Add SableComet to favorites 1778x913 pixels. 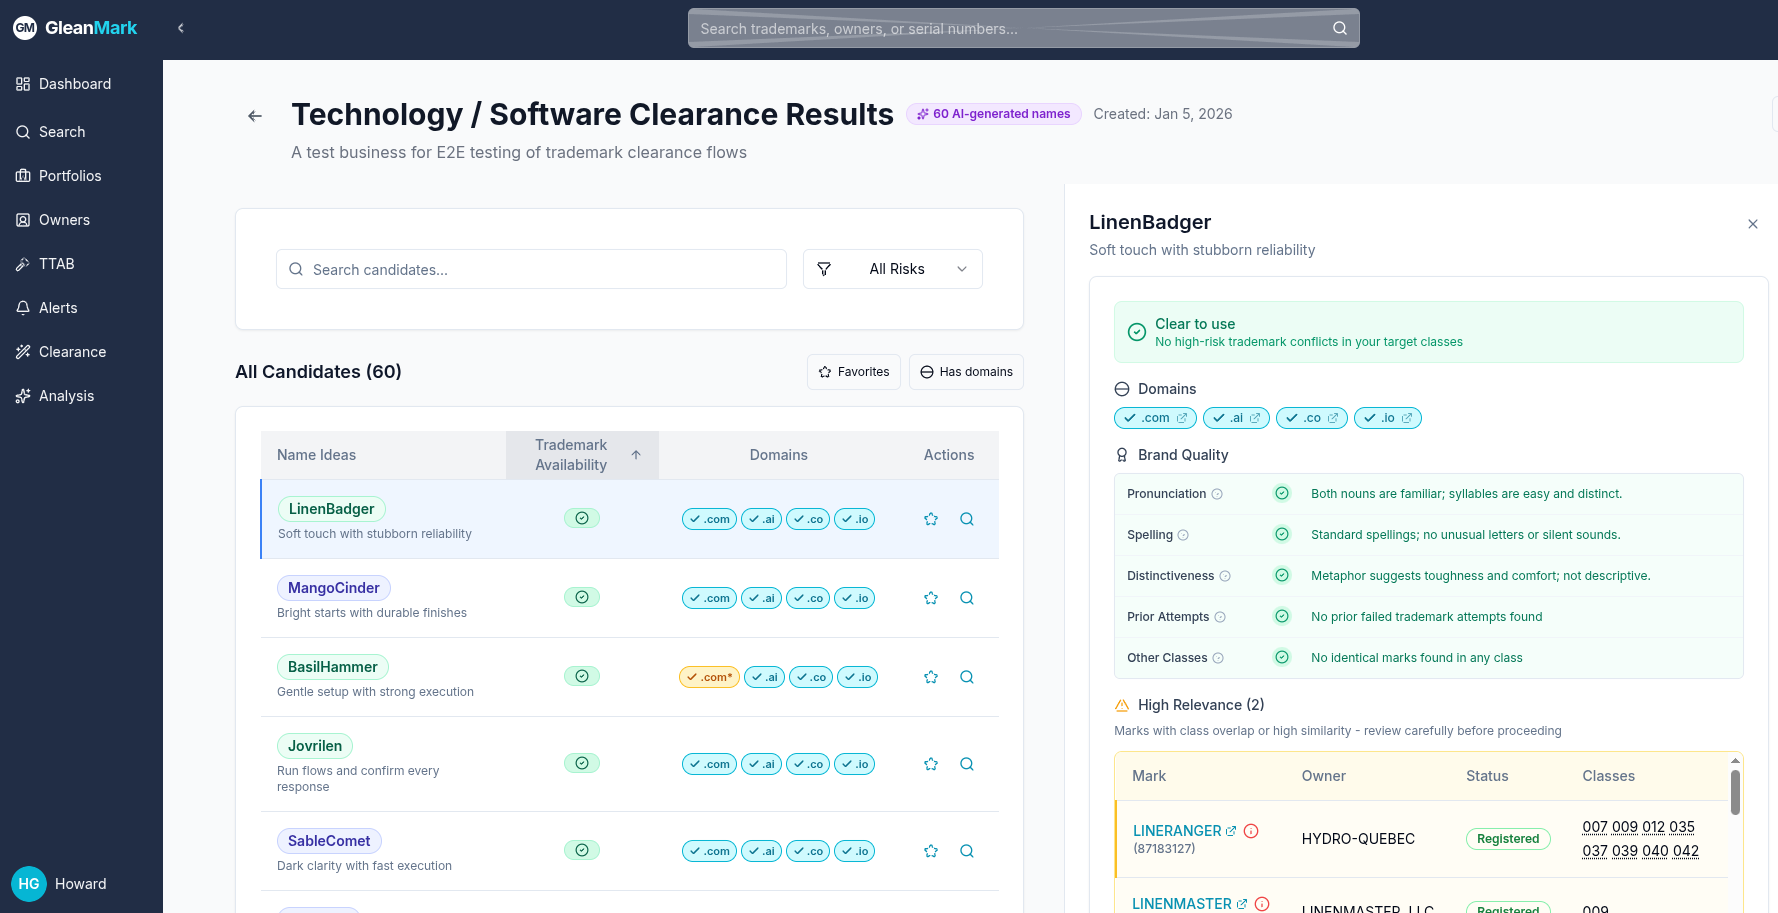point(931,851)
